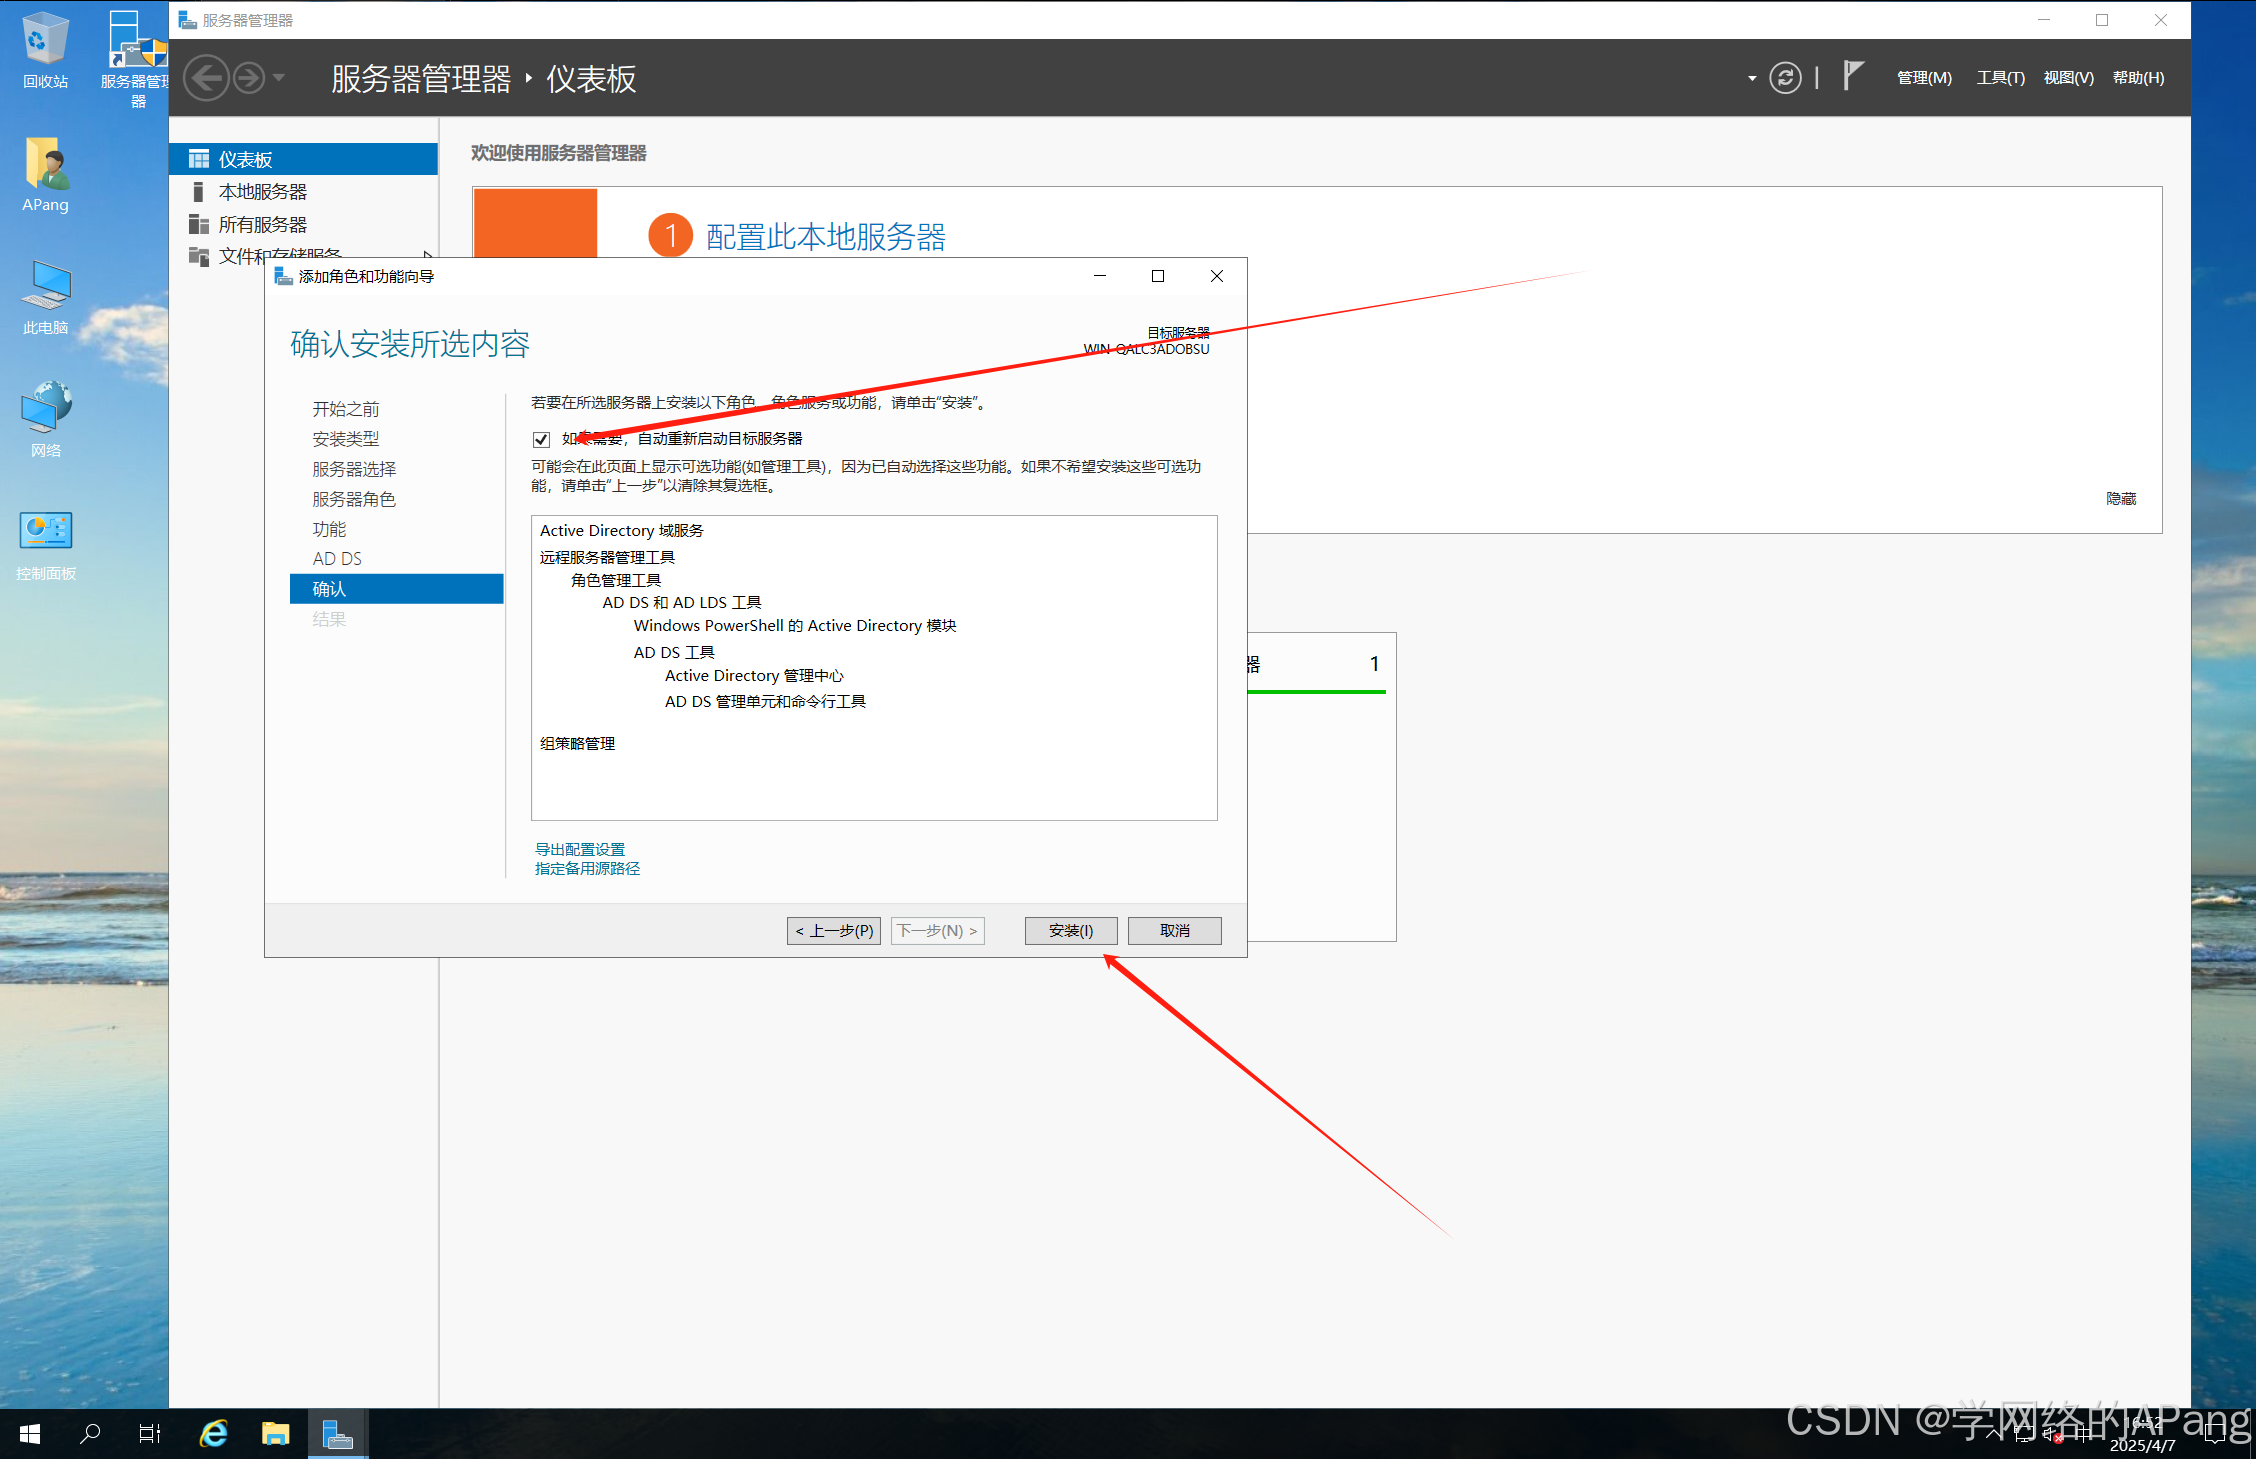Expand navigation history dropdown arrow
2256x1459 pixels.
click(280, 78)
